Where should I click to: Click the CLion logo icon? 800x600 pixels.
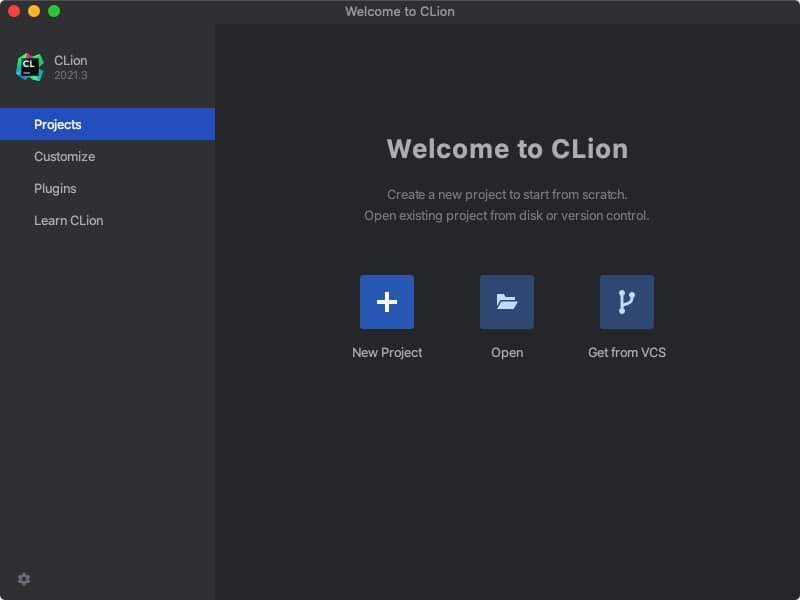tap(30, 67)
